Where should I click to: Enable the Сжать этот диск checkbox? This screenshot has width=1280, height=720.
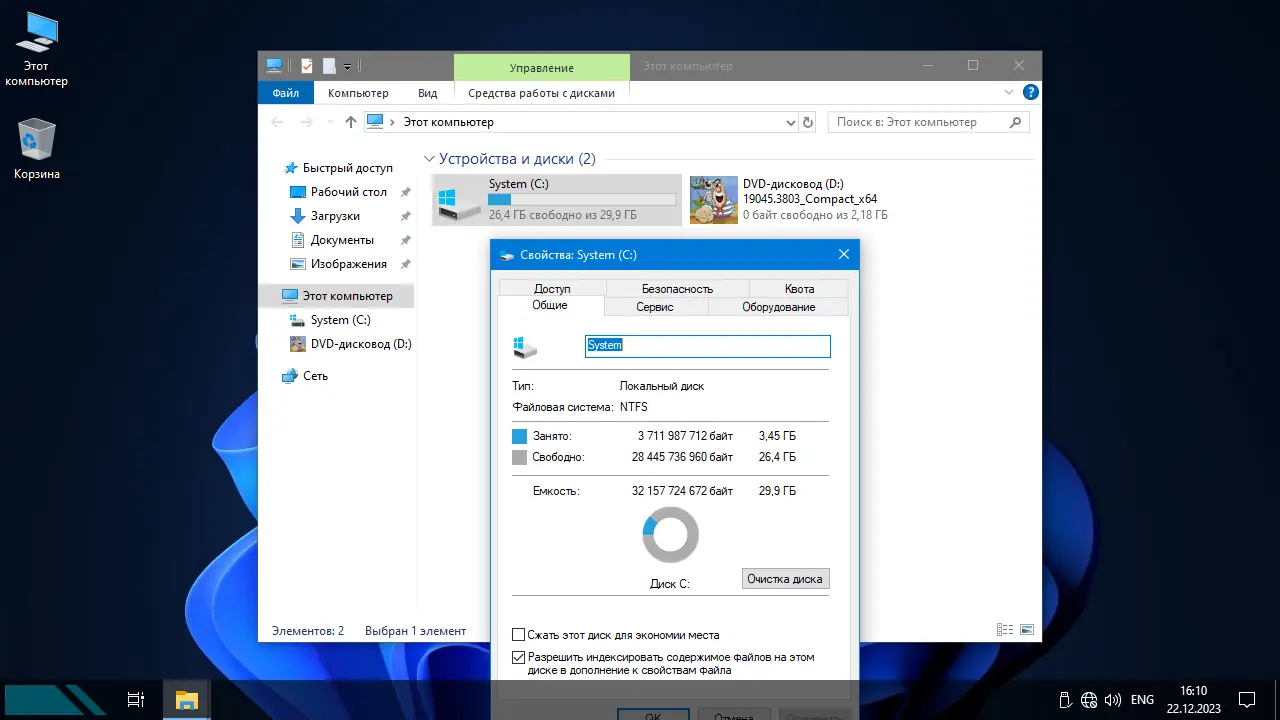click(x=518, y=635)
